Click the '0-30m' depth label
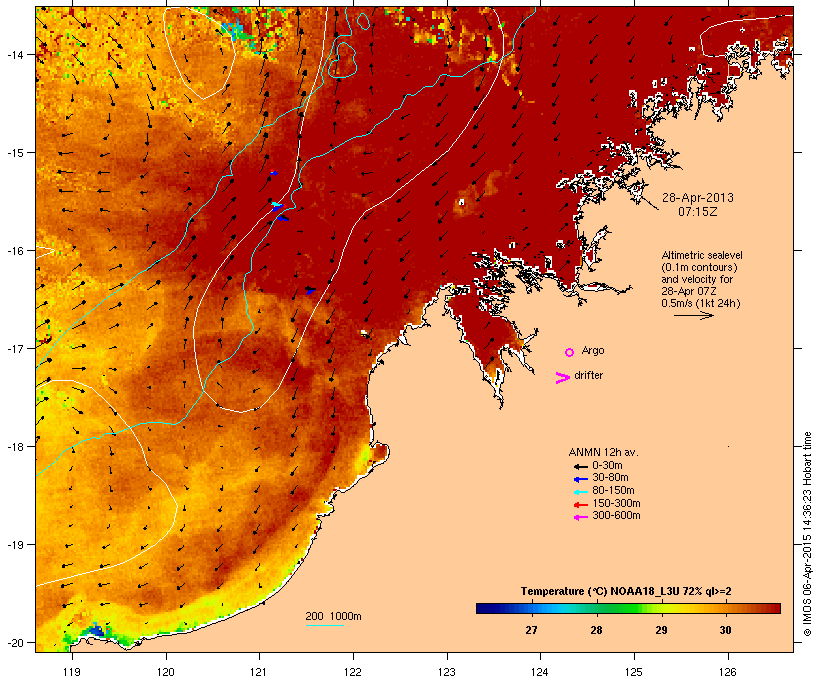 coord(607,466)
